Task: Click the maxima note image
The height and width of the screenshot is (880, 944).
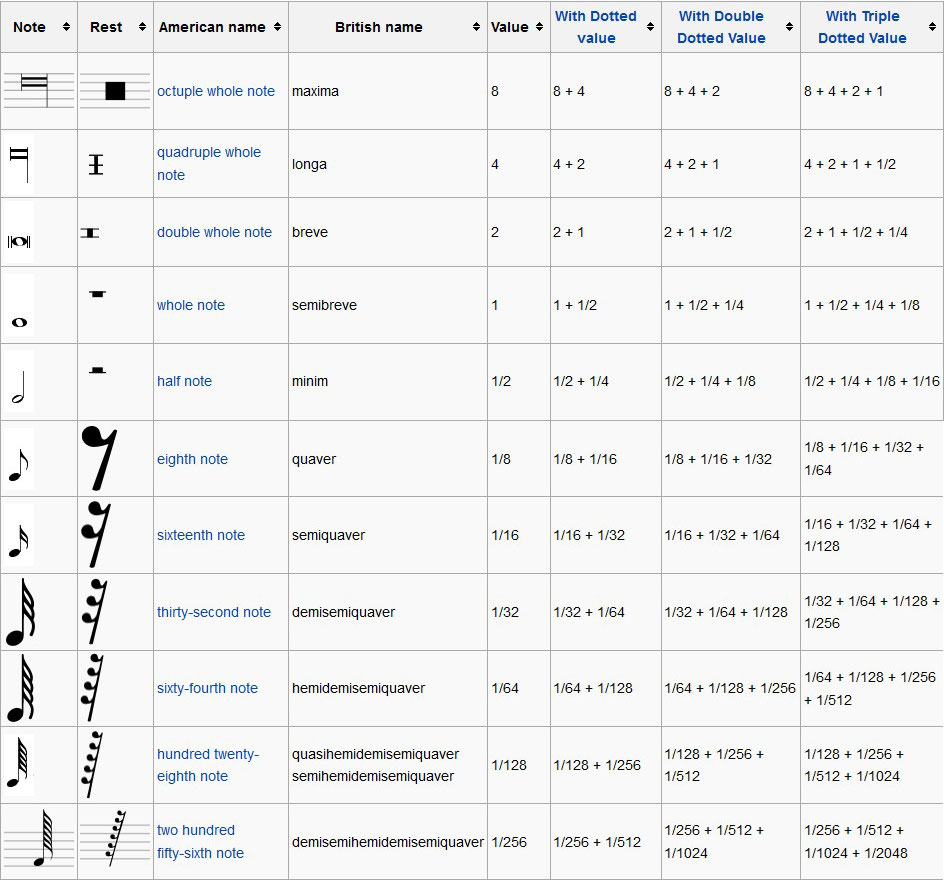Action: (39, 91)
